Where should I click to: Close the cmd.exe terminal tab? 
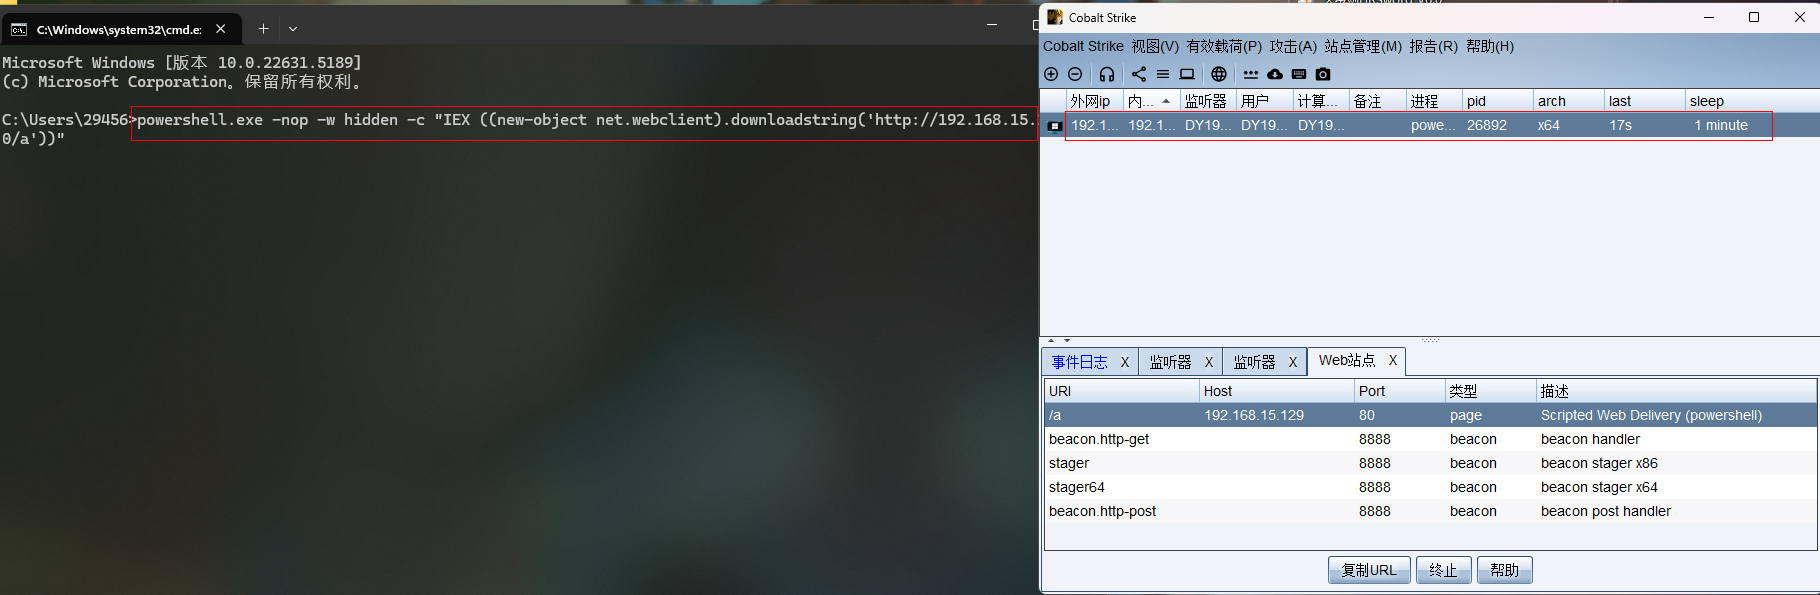(x=221, y=29)
